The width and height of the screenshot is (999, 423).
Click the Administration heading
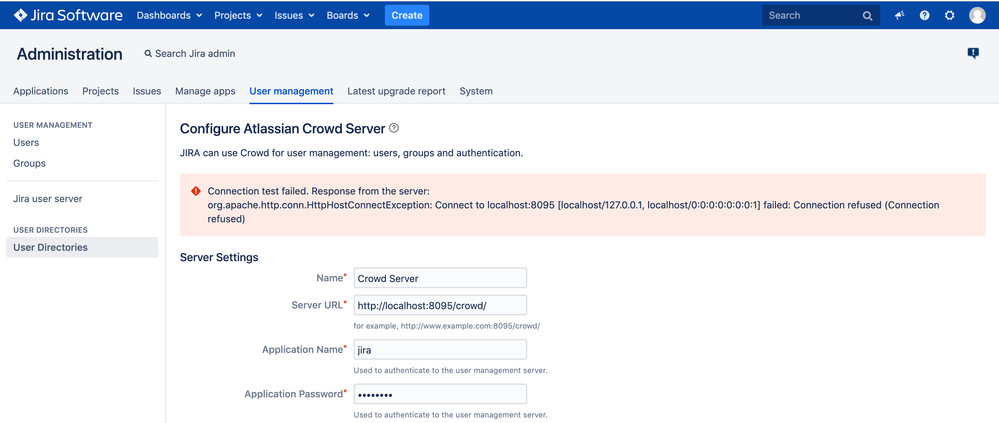point(69,54)
